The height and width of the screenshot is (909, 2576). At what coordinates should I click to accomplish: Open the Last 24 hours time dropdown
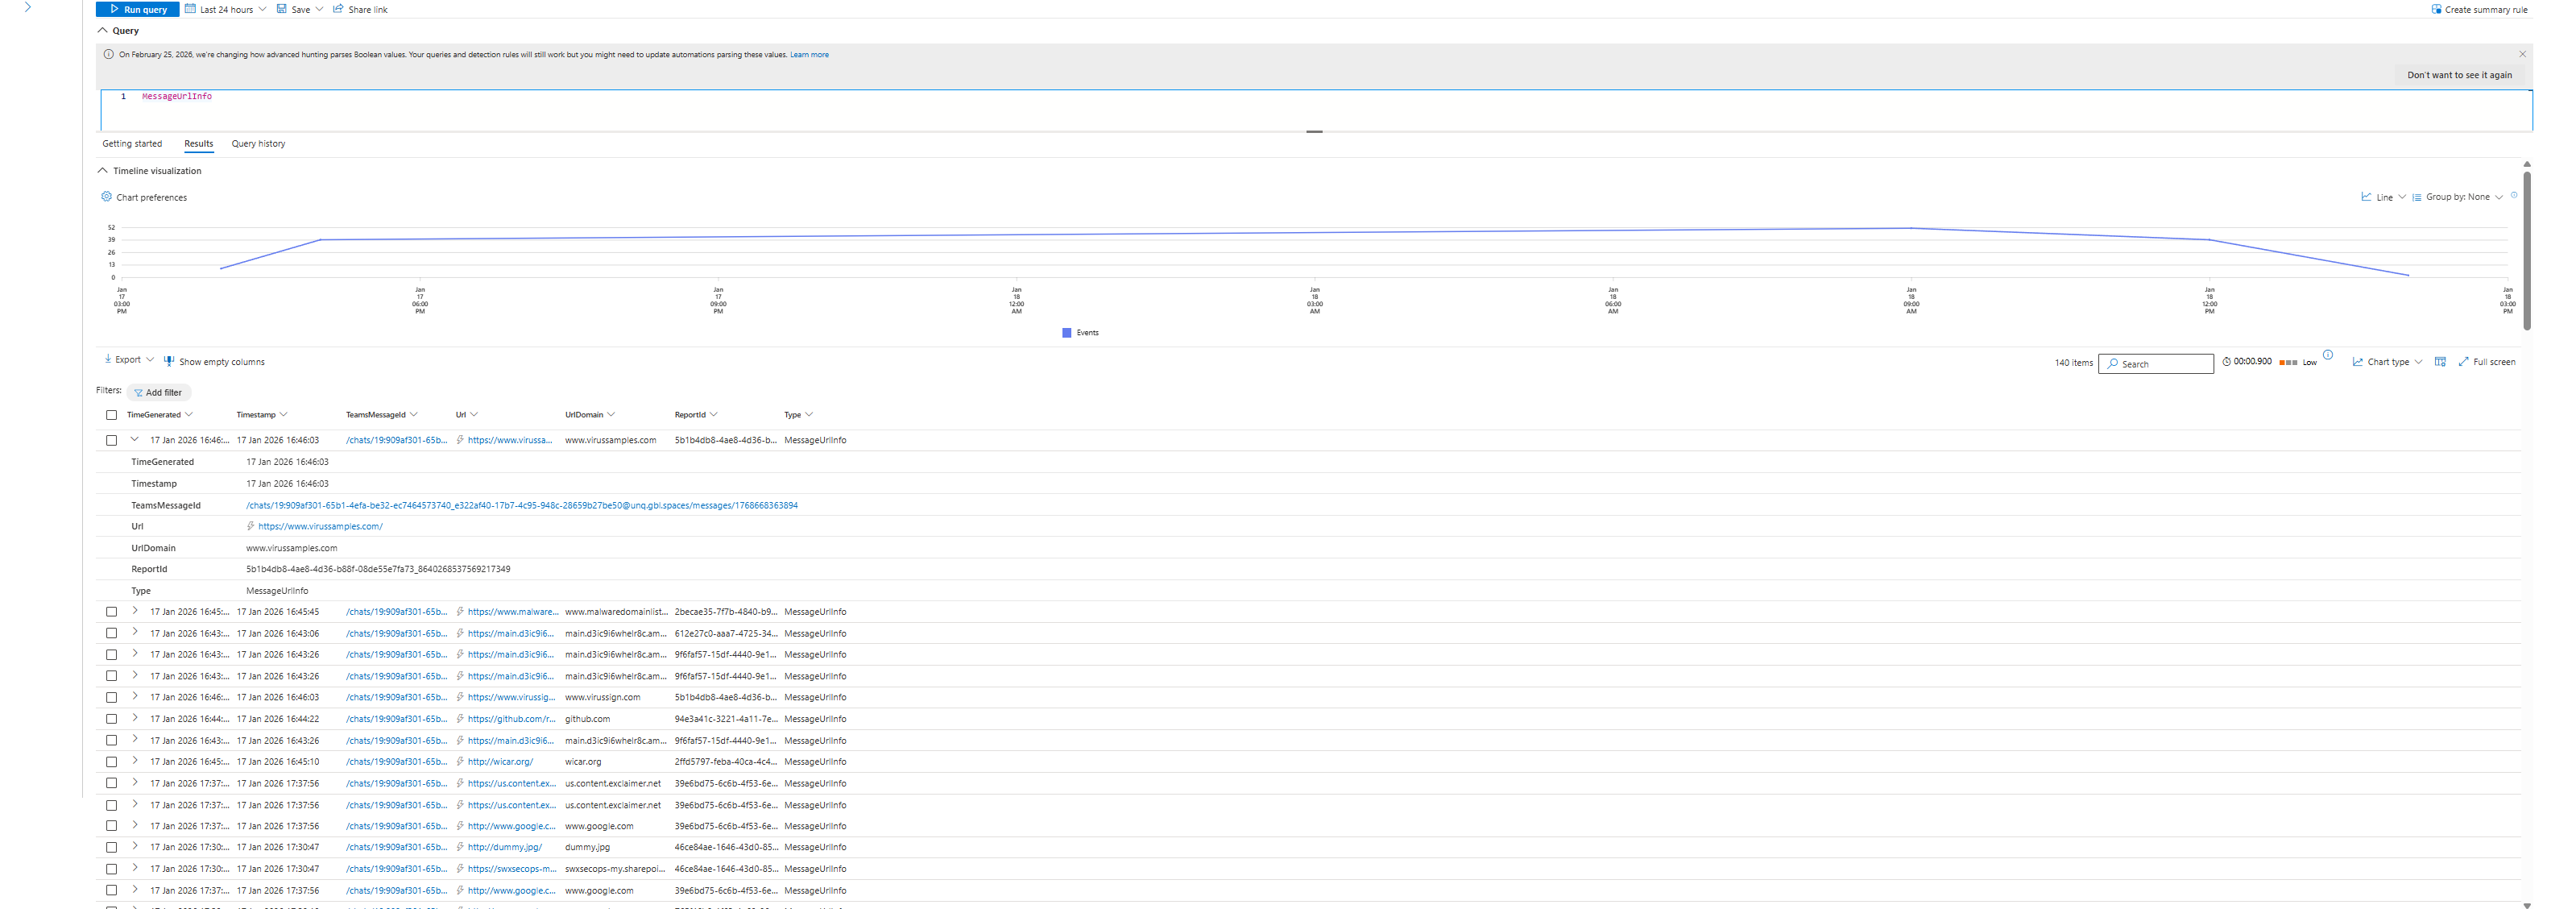click(226, 9)
